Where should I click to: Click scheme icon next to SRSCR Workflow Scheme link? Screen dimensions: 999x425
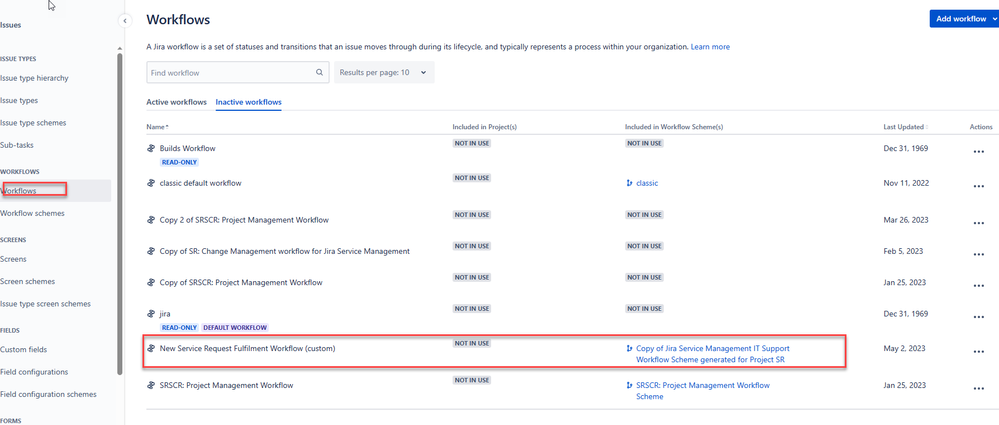coord(629,385)
